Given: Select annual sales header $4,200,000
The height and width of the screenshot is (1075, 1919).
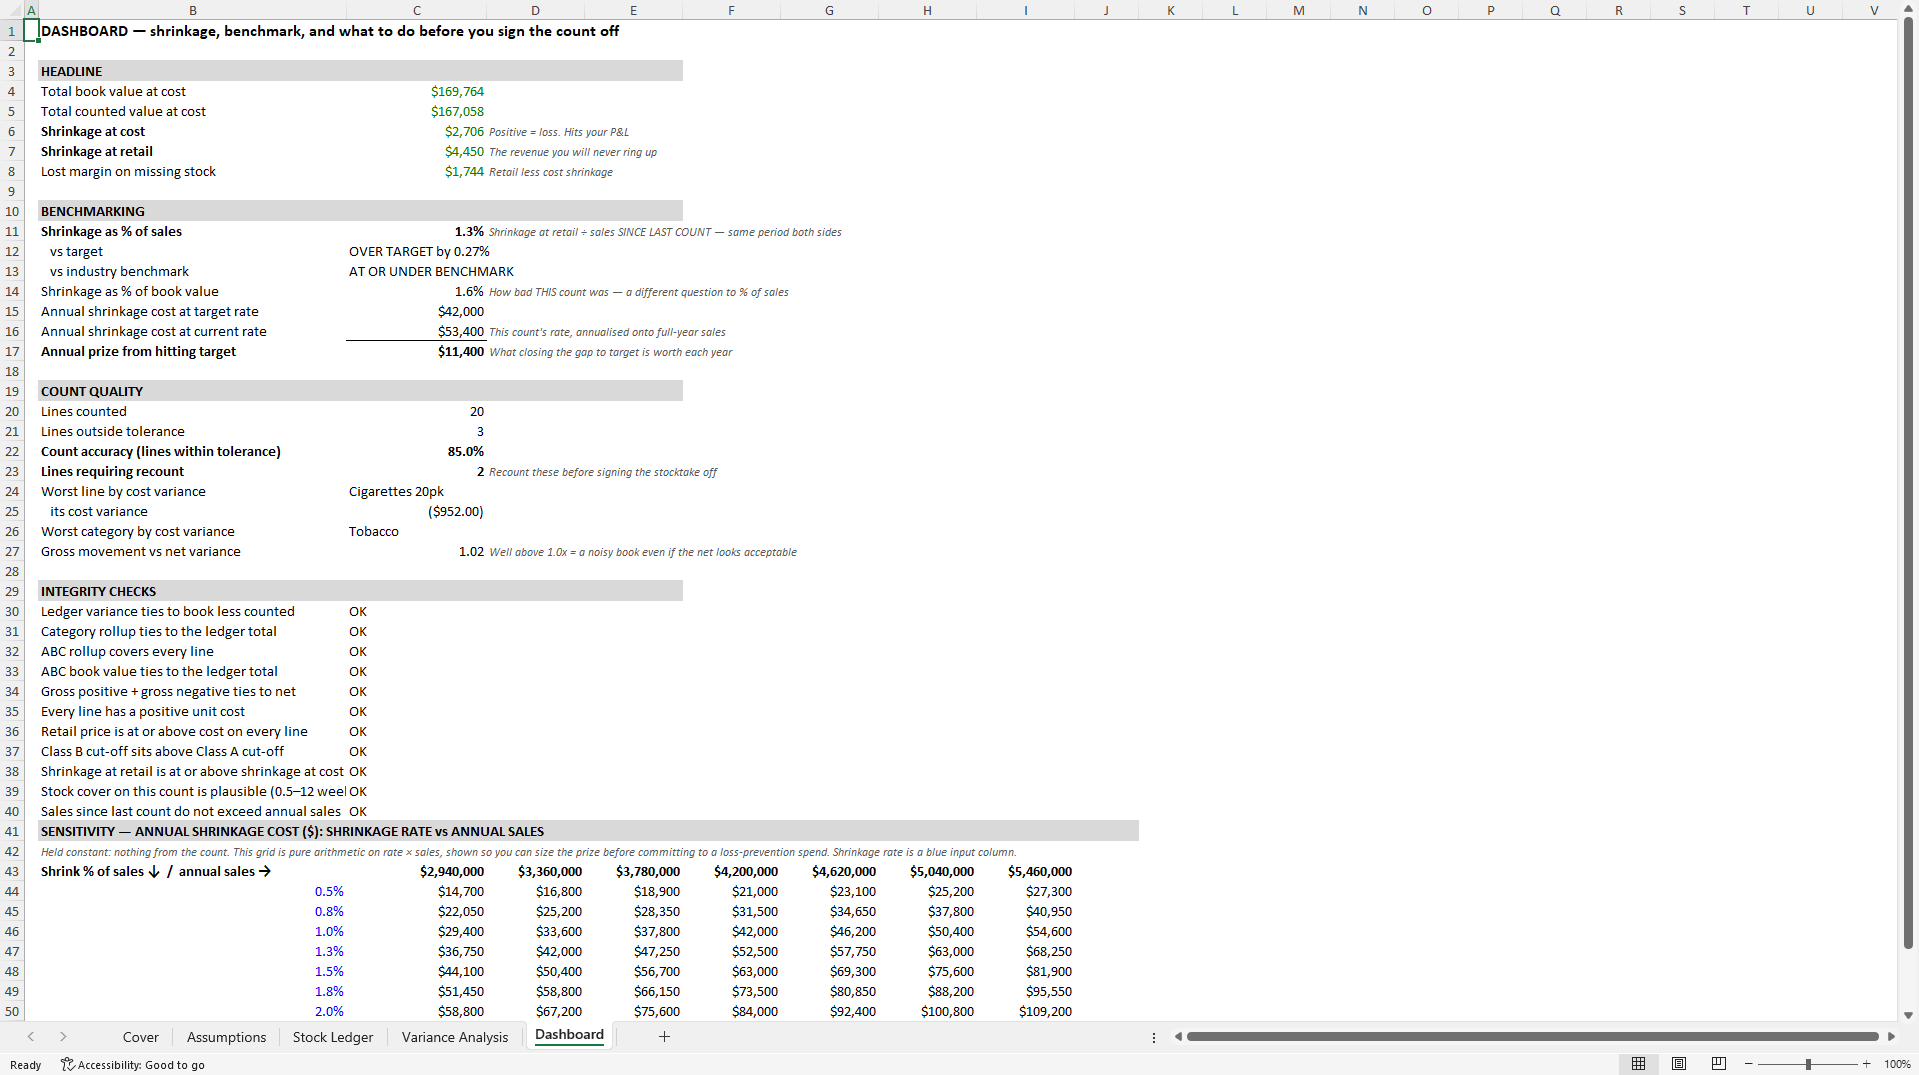Looking at the screenshot, I should 731,871.
